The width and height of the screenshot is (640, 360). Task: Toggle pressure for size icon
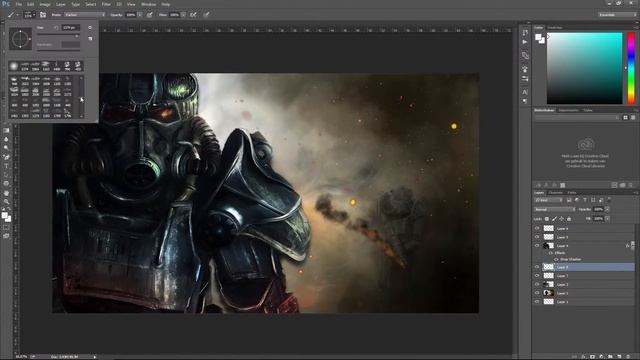coord(207,15)
